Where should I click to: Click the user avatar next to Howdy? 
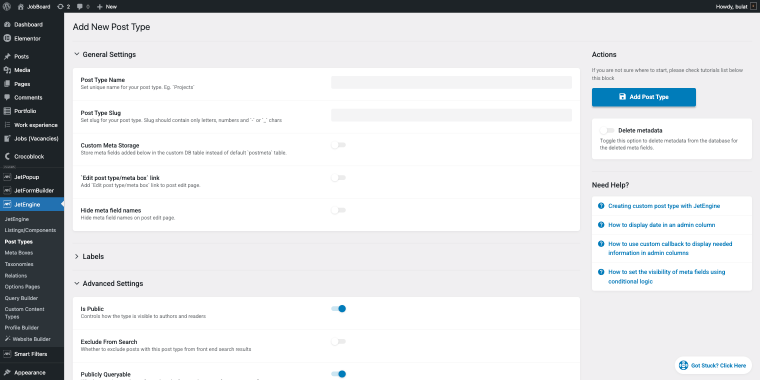click(753, 6)
